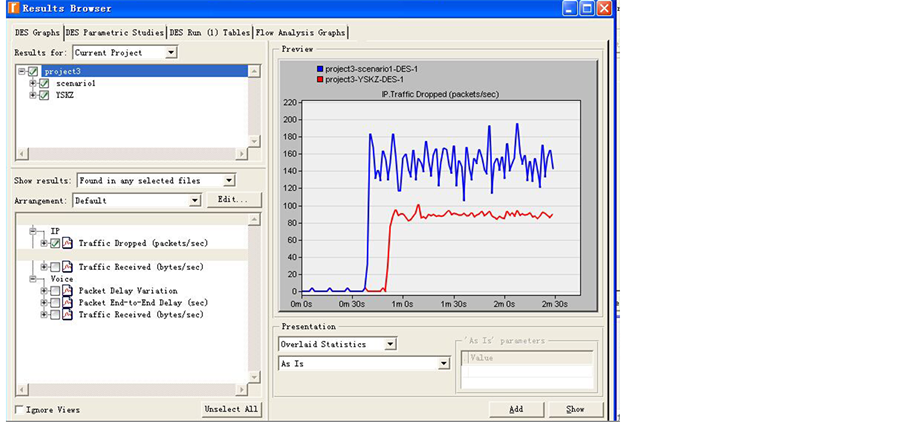Open the Overlaid Statistics presentation dropdown
Viewport: 903px width, 422px height.
390,344
